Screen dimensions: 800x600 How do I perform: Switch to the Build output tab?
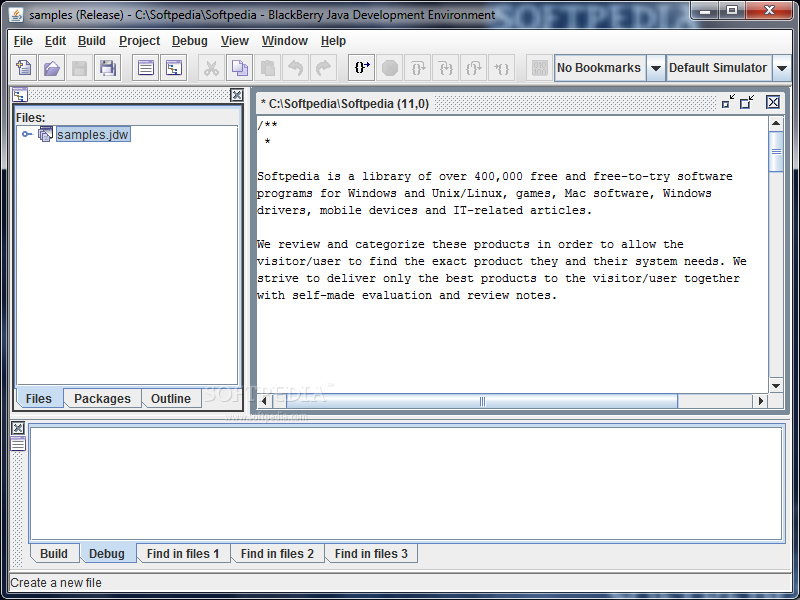54,554
